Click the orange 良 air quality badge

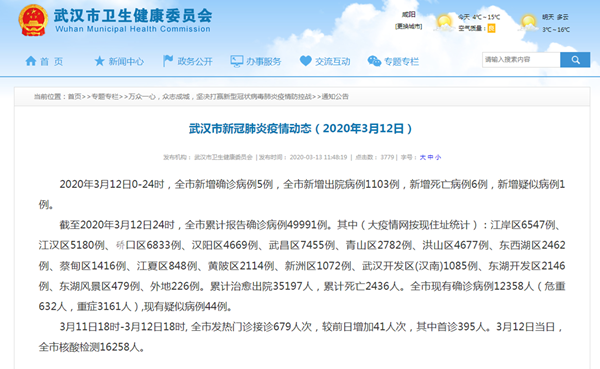pyautogui.click(x=491, y=28)
